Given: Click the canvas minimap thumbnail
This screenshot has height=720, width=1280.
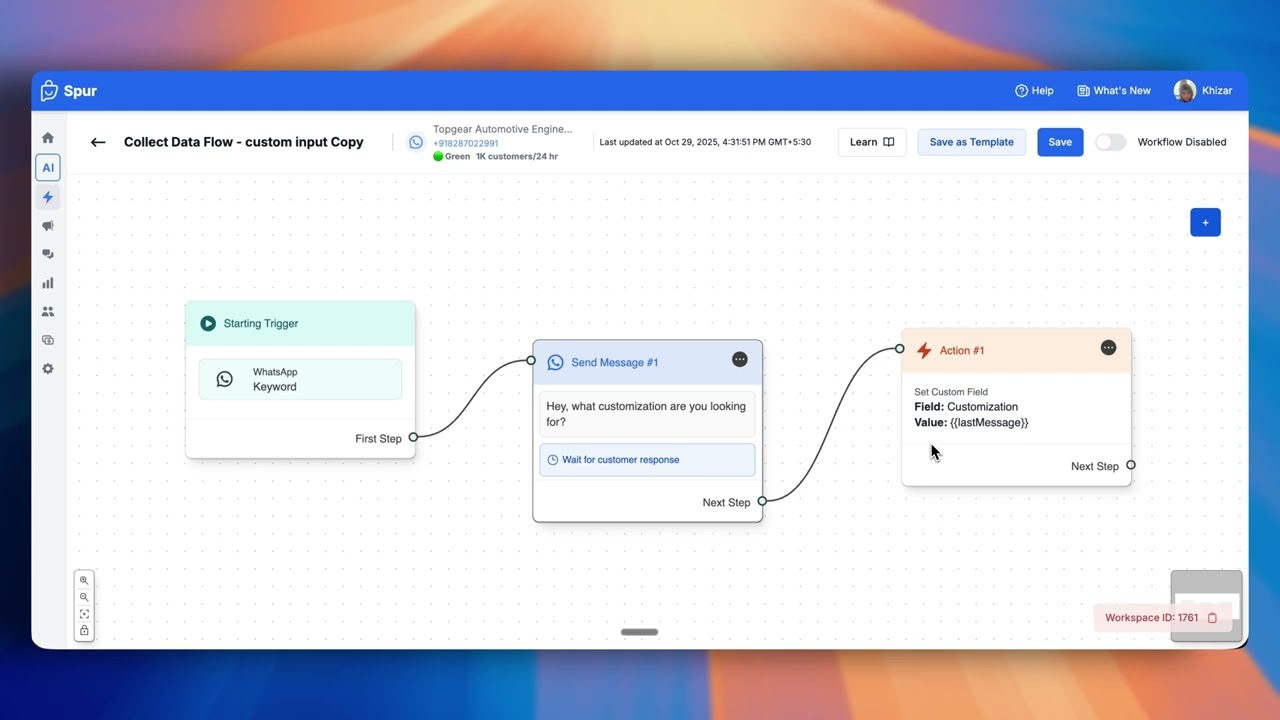Looking at the screenshot, I should pyautogui.click(x=1206, y=605).
